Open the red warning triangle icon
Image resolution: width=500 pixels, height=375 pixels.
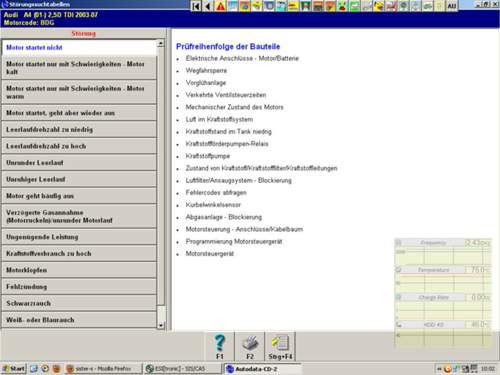point(220,6)
